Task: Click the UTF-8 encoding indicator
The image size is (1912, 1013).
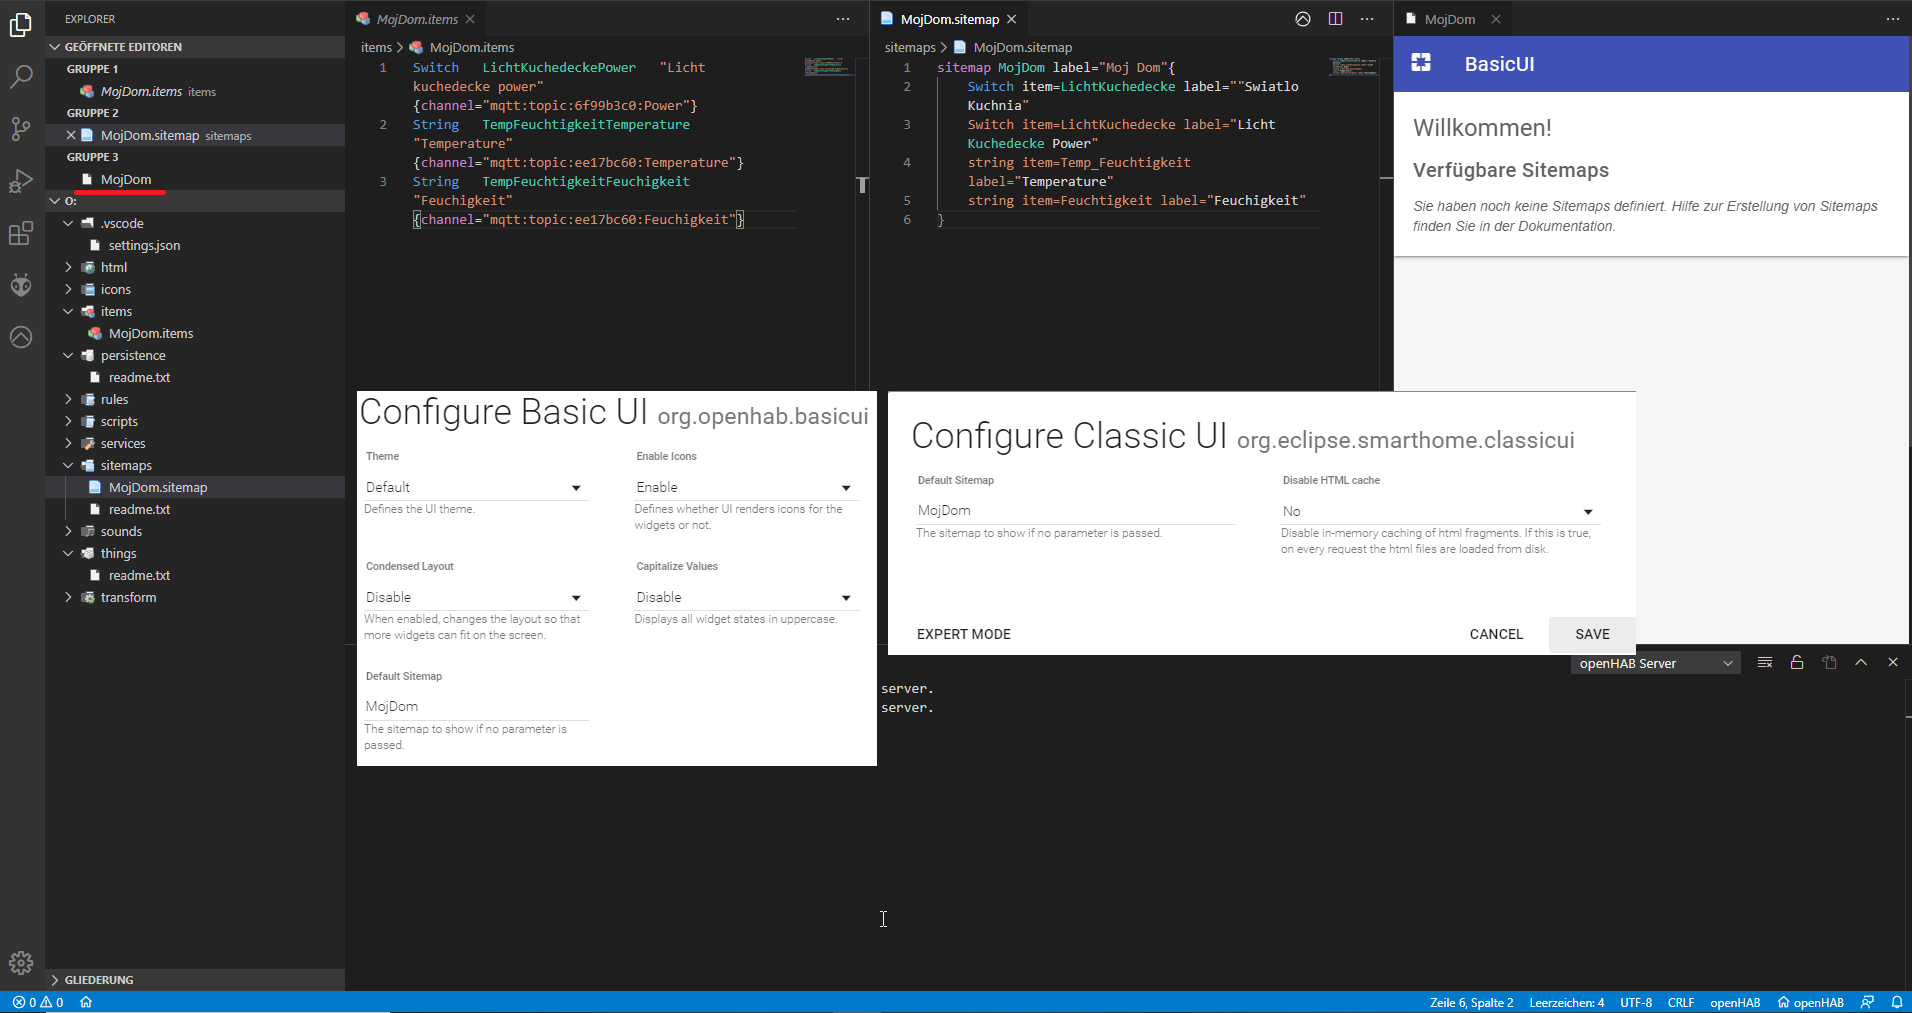Action: [x=1636, y=1002]
